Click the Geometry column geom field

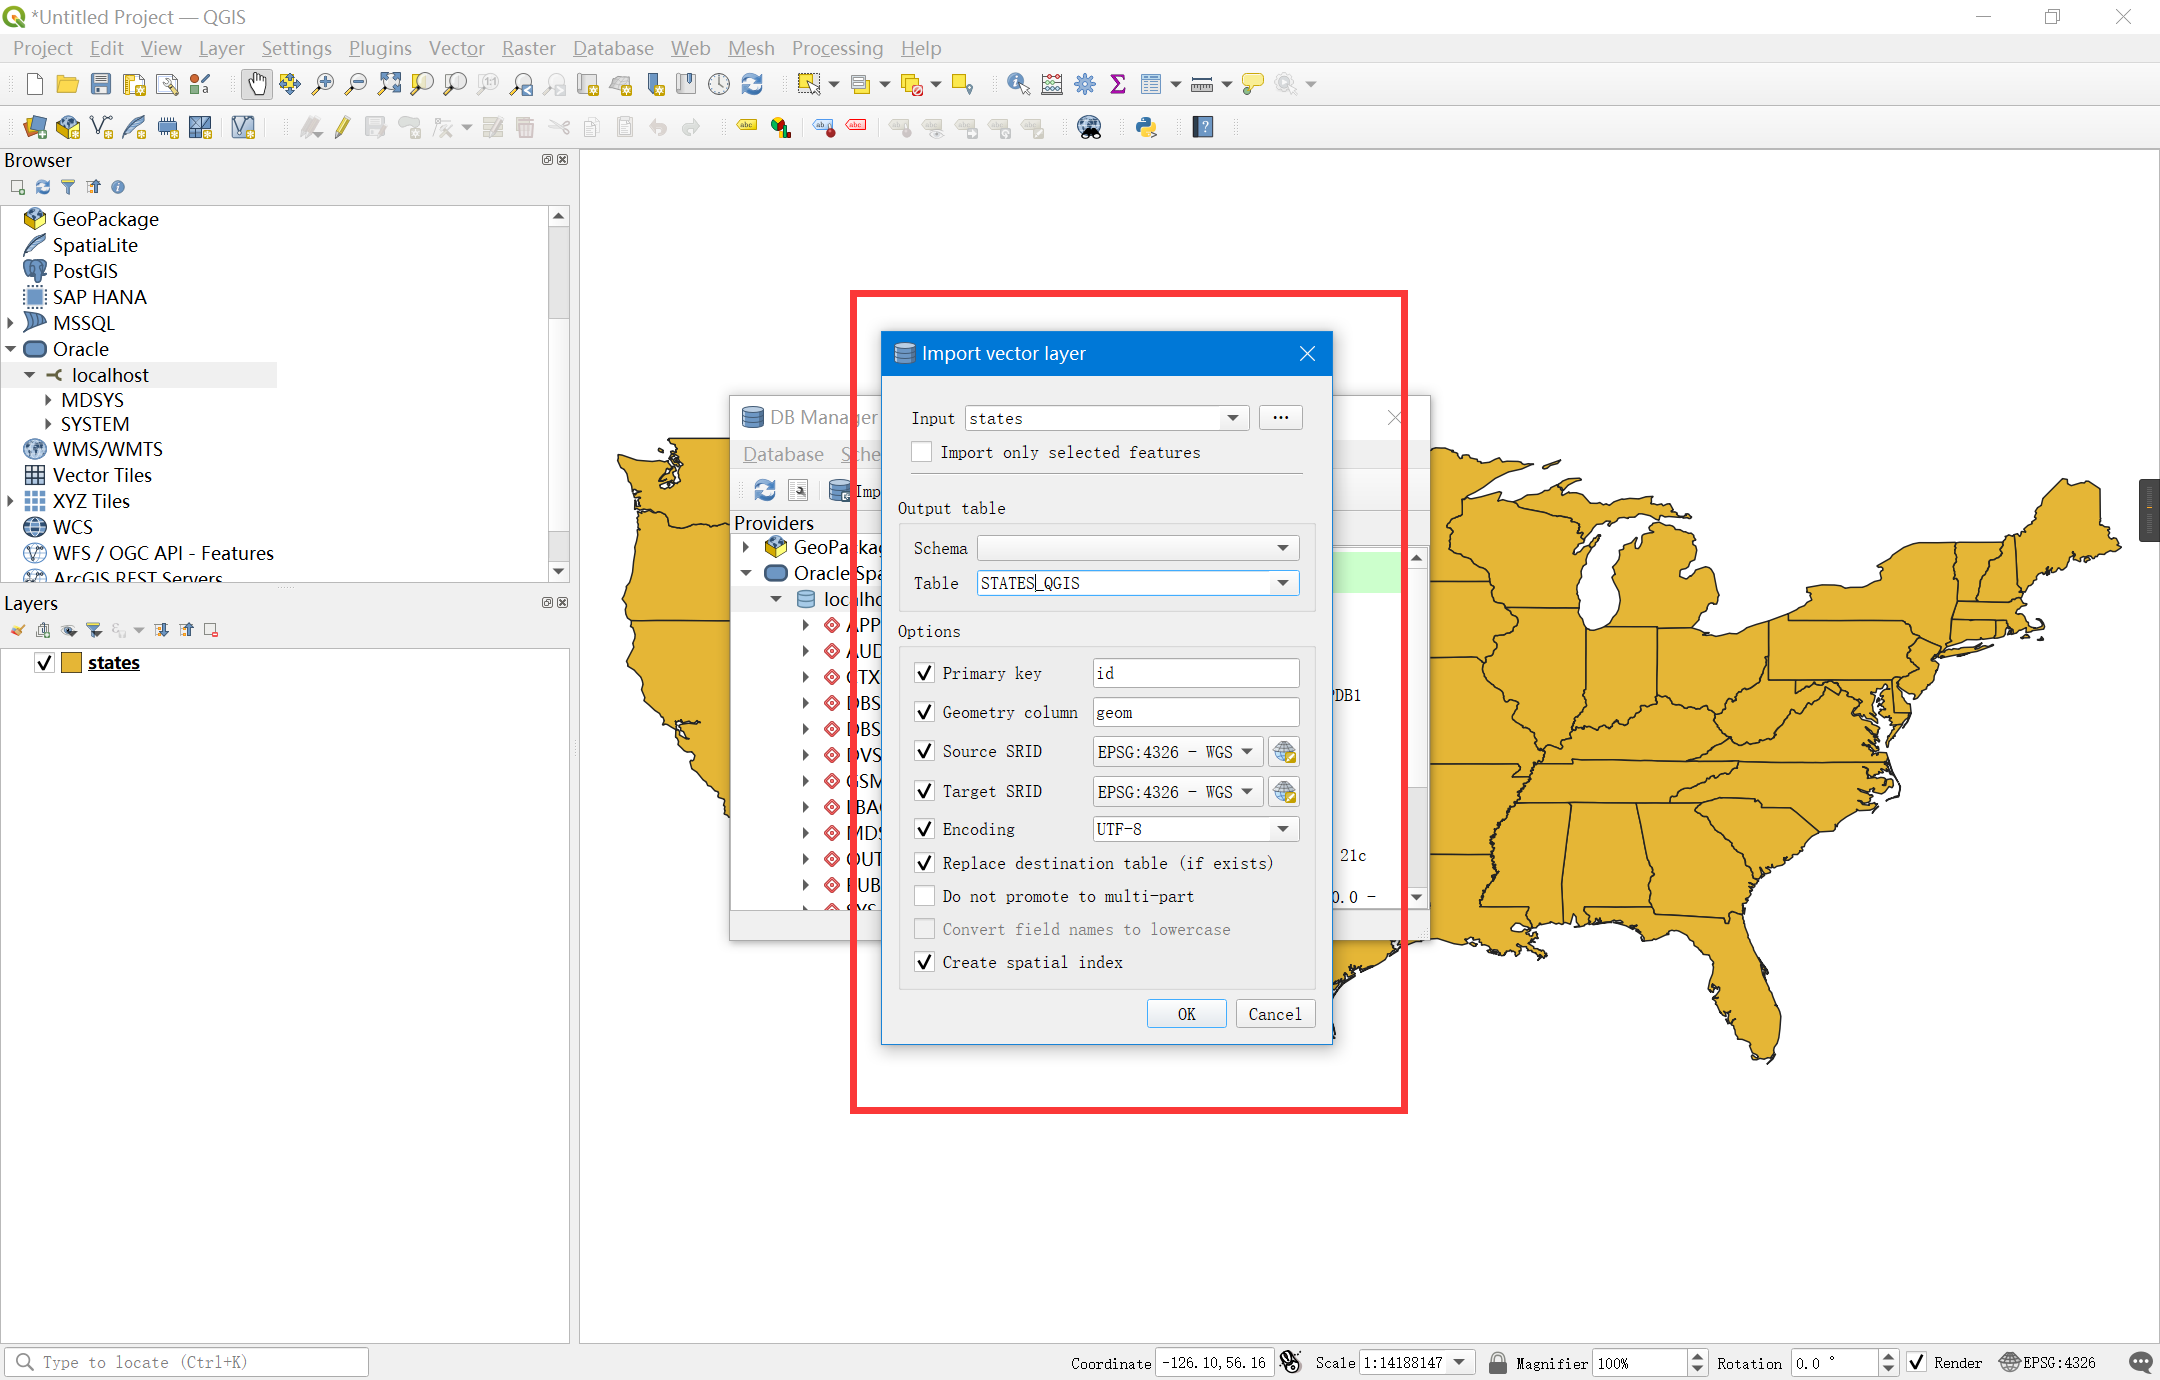point(1196,712)
